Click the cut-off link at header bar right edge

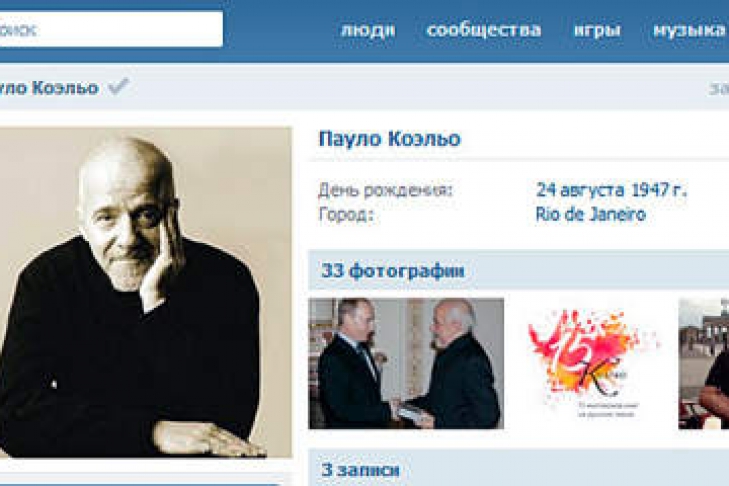point(719,88)
